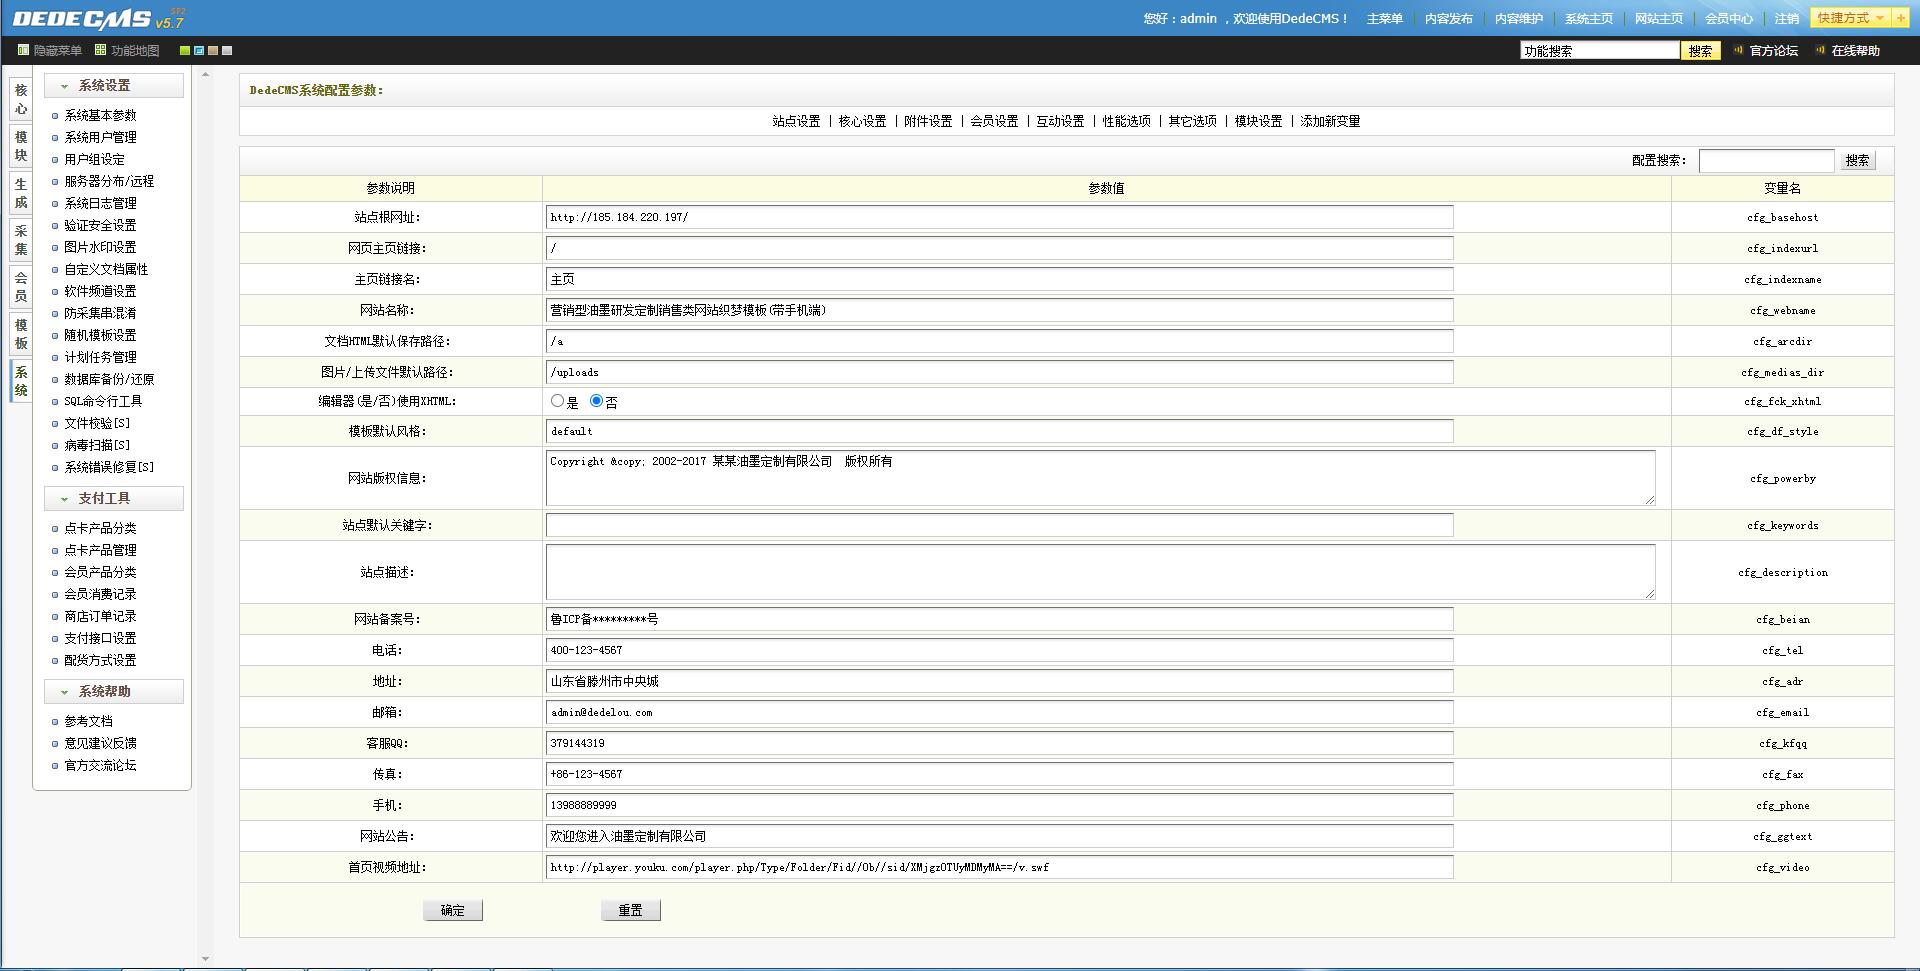Click the DedeCMS v5.7 logo

(98, 18)
